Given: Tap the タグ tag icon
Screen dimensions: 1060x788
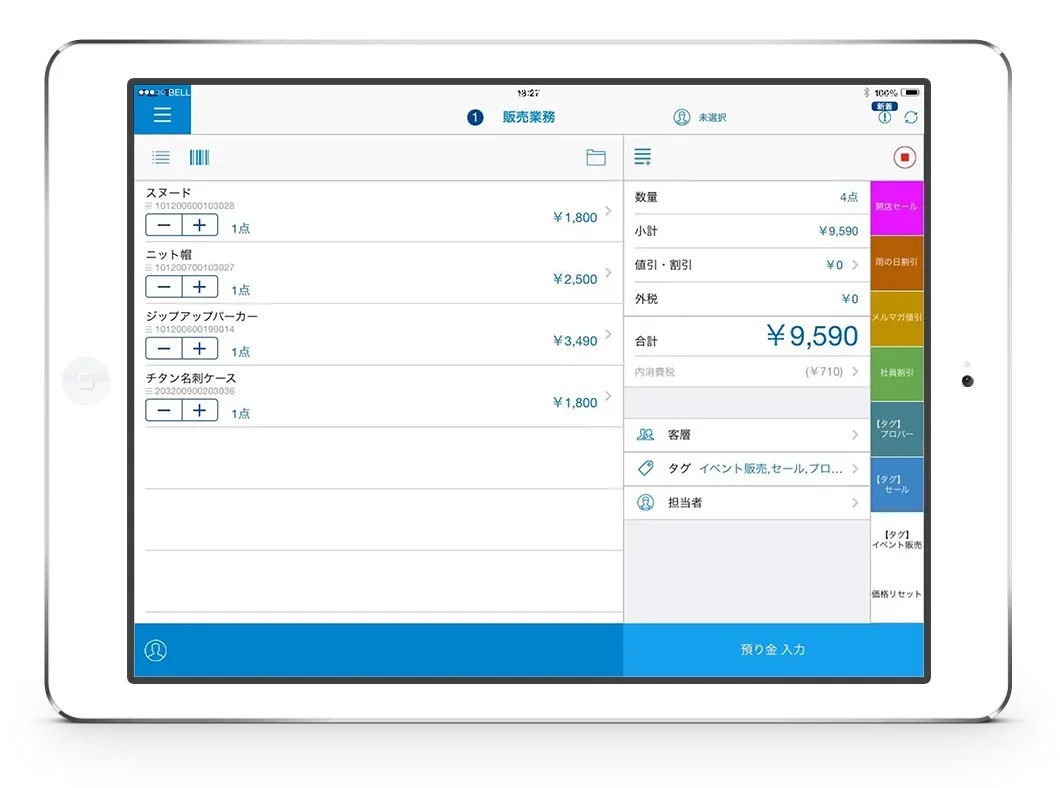Looking at the screenshot, I should coord(646,468).
